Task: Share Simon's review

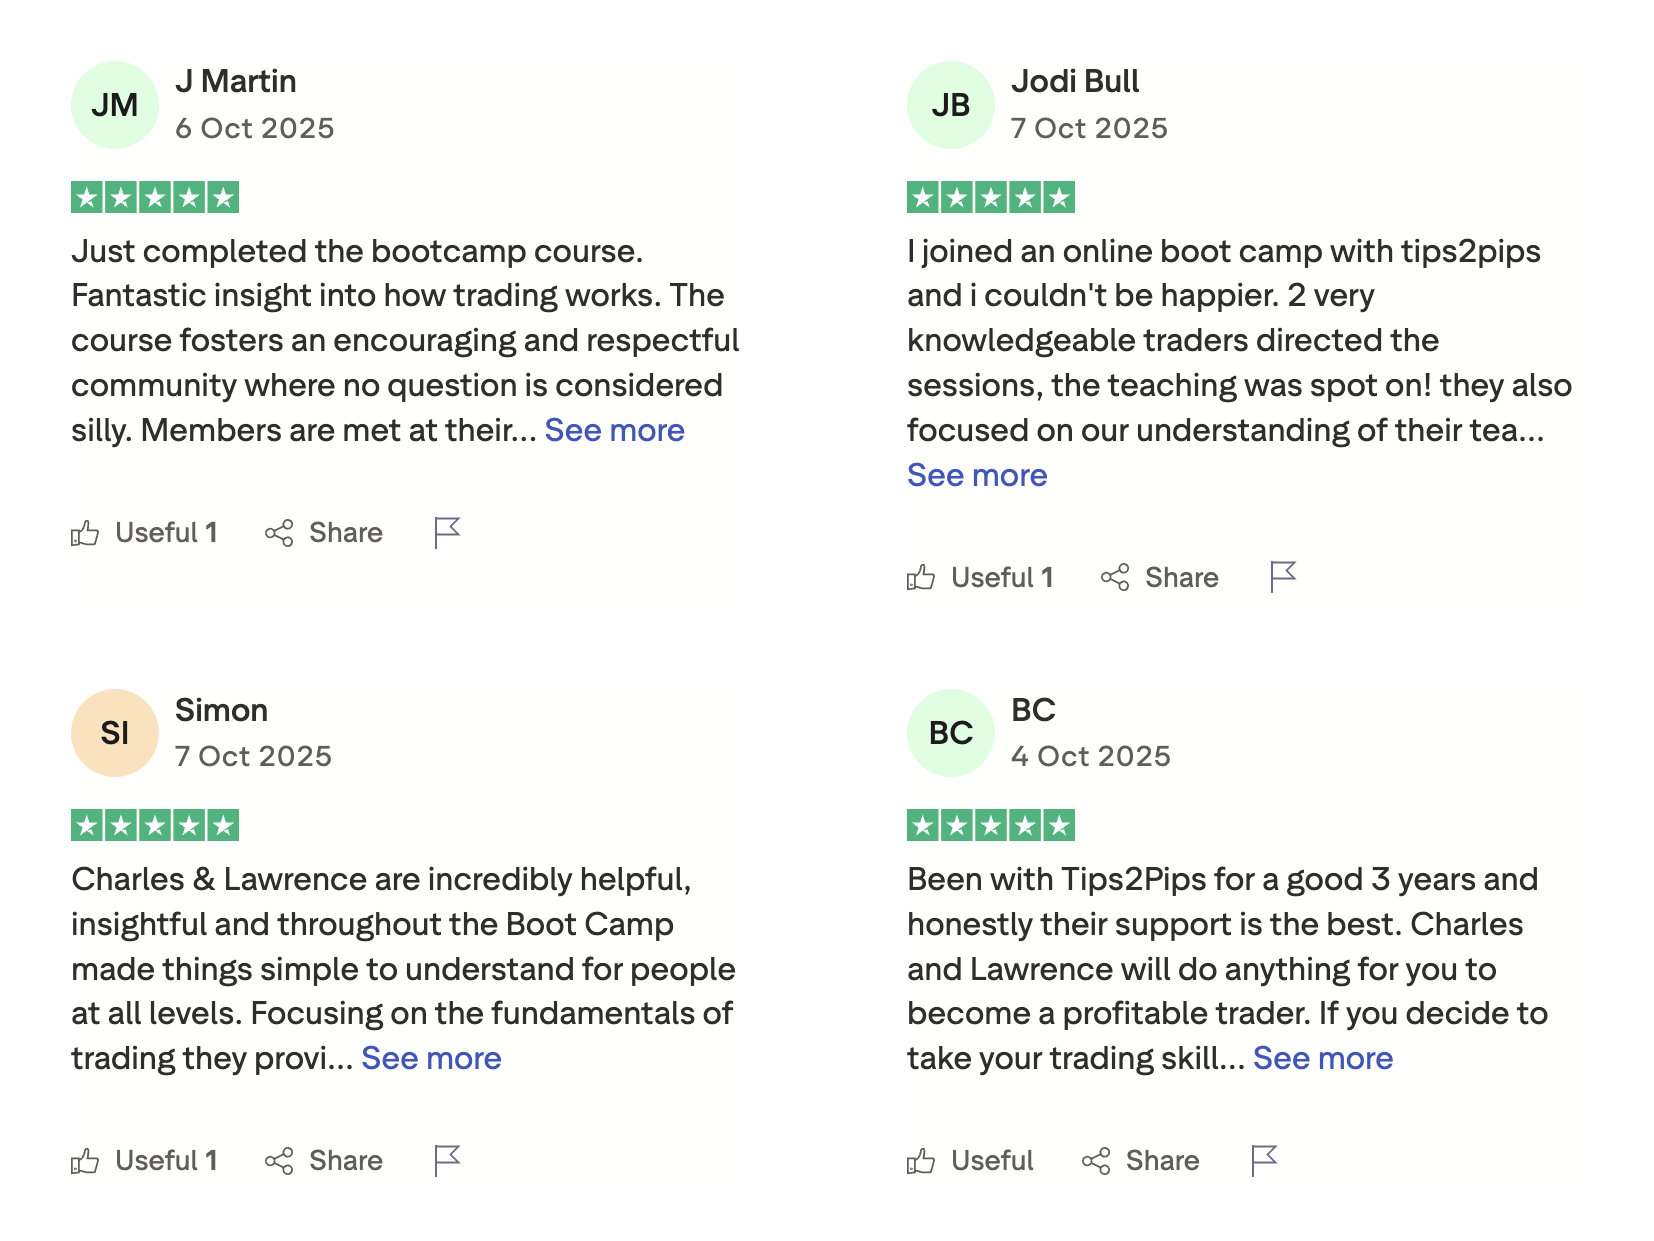Action: coord(324,1161)
